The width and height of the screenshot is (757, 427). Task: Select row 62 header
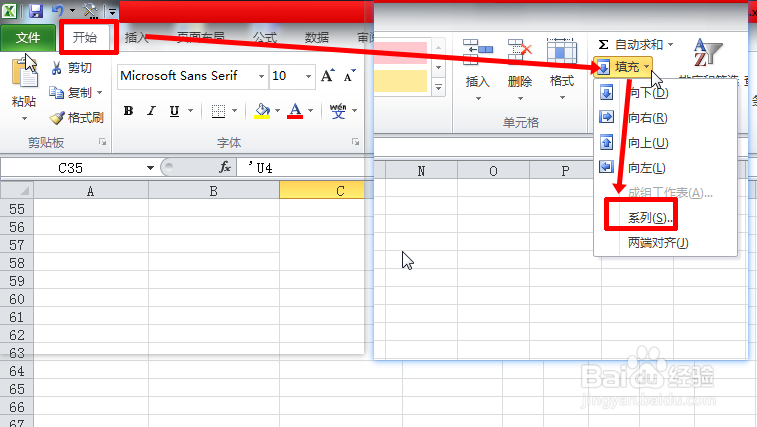tap(17, 335)
